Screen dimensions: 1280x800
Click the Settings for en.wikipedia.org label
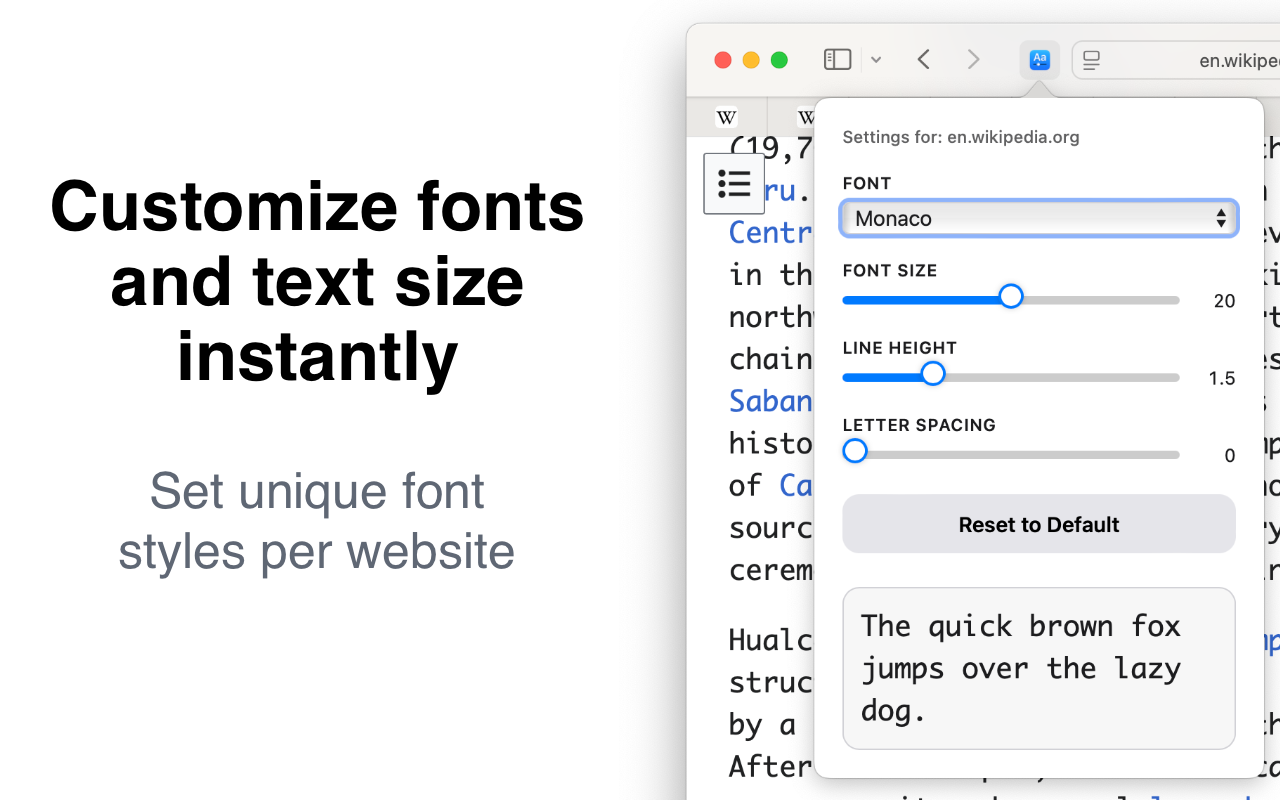coord(961,137)
